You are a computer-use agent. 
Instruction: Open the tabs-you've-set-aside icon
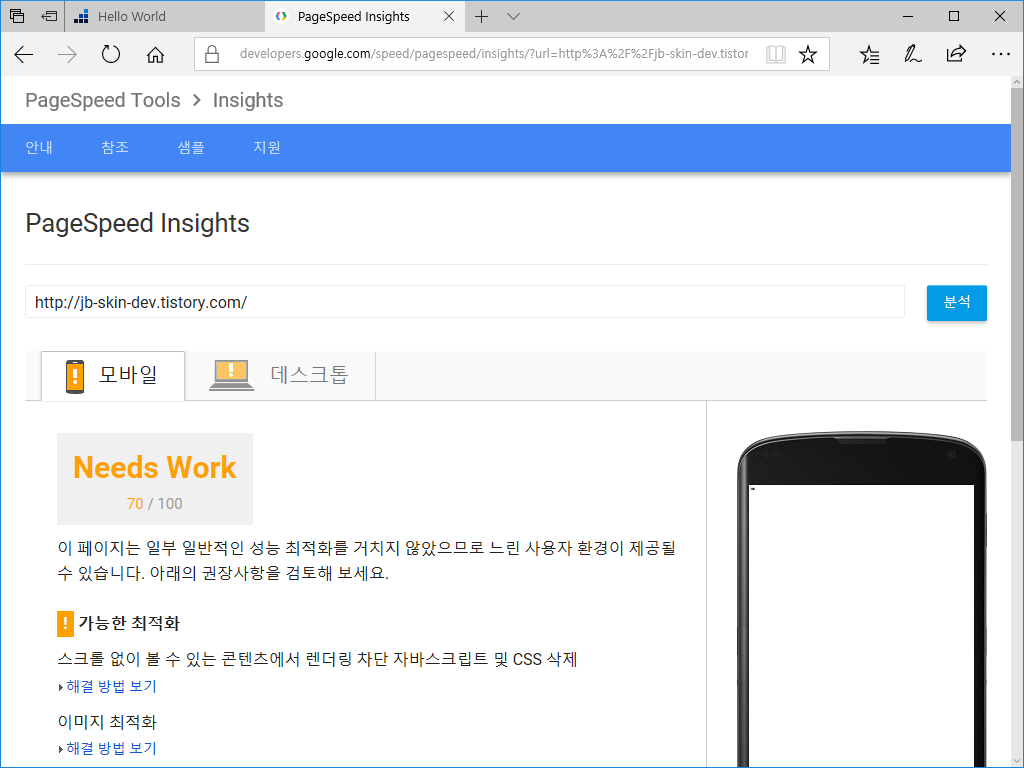coord(17,16)
